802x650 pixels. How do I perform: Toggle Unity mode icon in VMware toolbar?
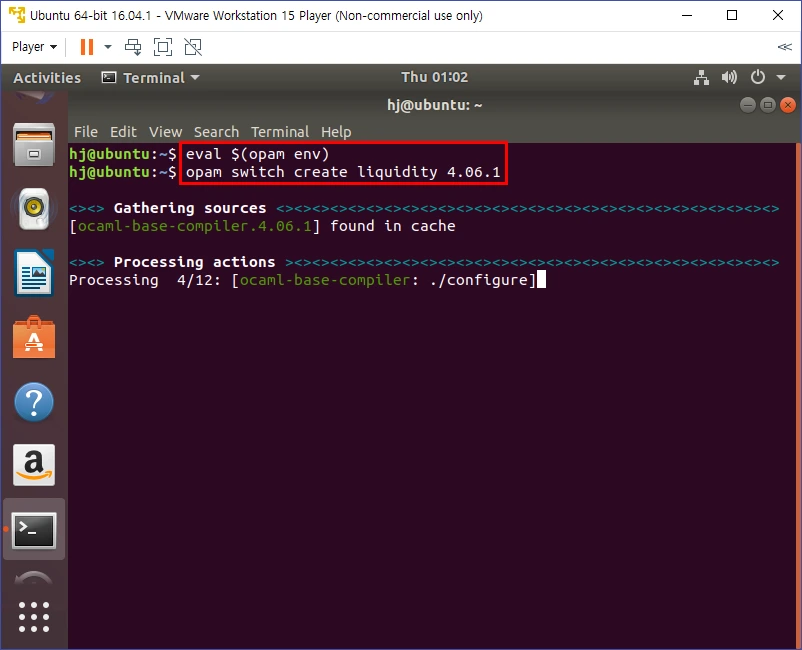(193, 47)
